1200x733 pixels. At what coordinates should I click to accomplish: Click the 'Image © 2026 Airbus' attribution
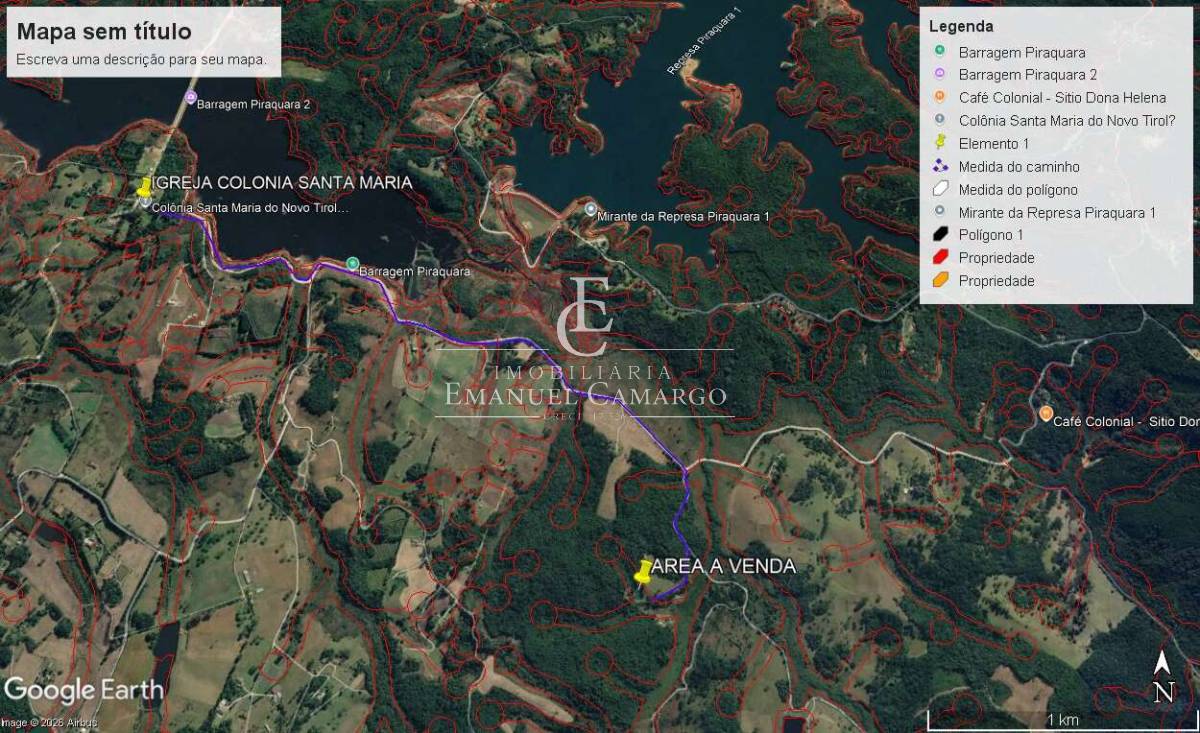[49, 722]
